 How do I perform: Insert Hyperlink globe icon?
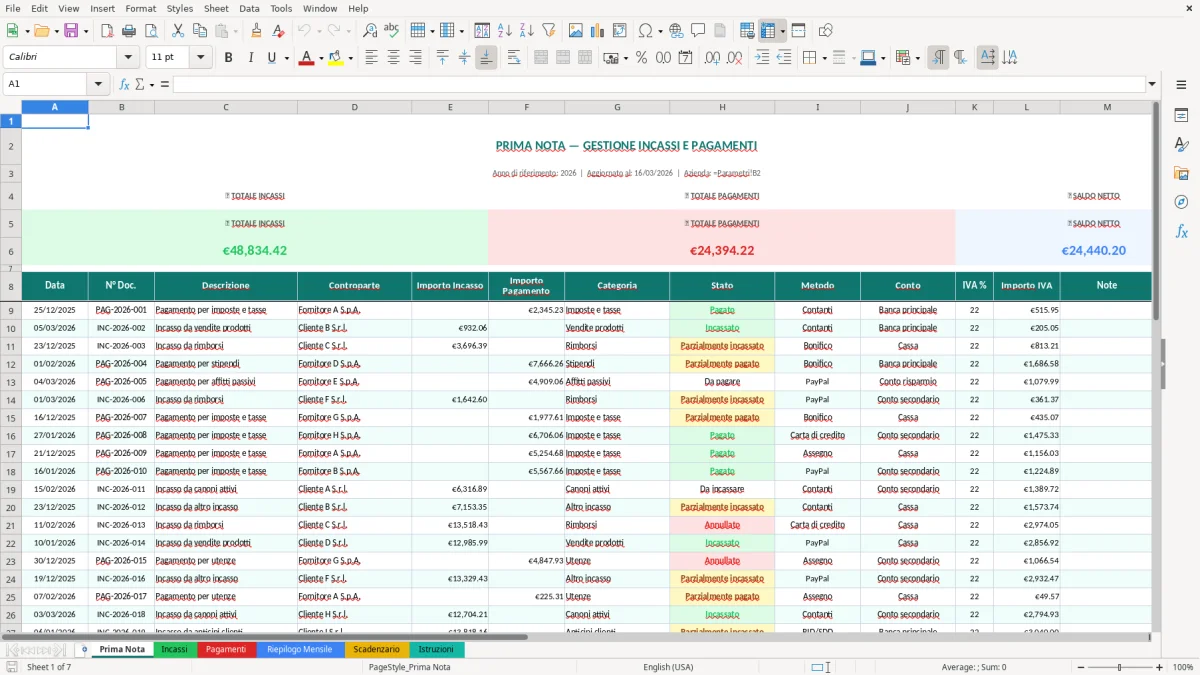click(676, 31)
